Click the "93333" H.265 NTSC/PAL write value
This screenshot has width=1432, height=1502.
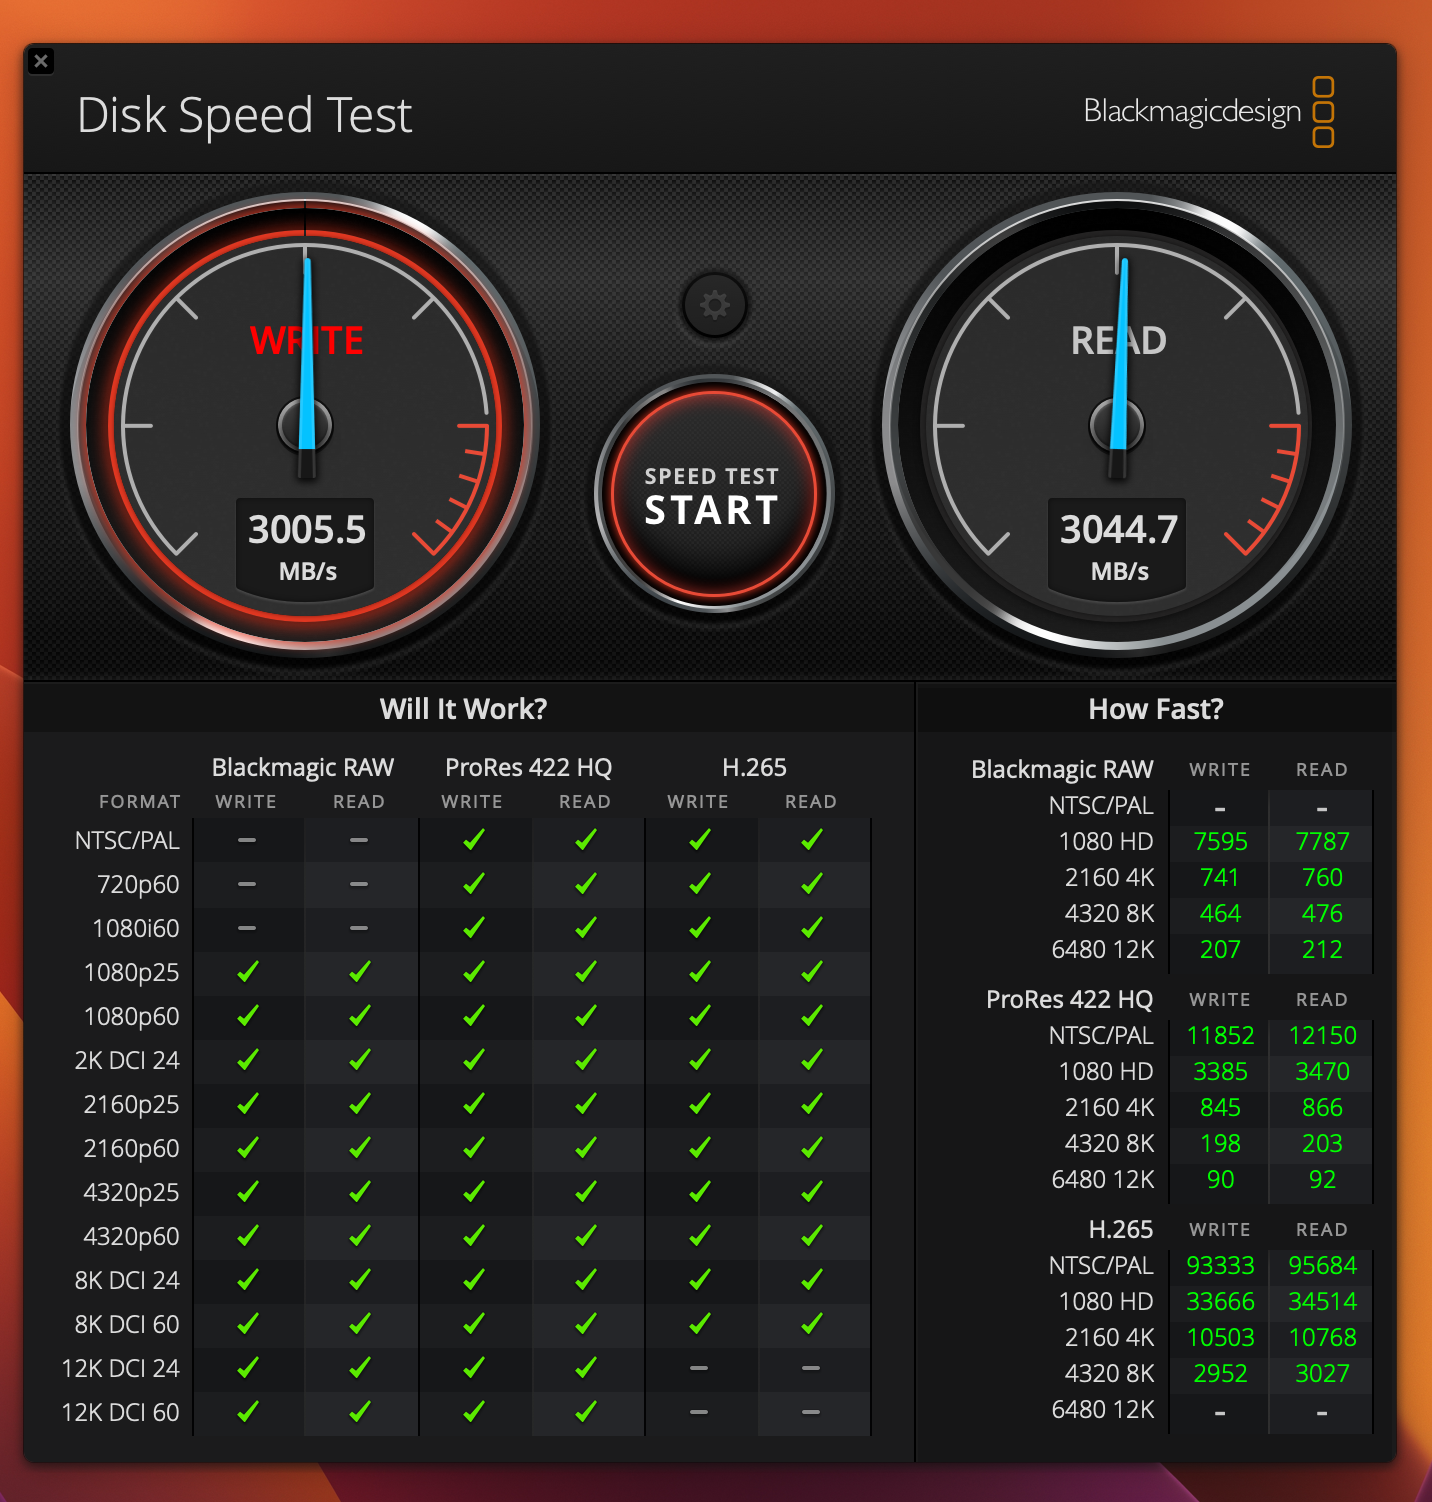(x=1220, y=1266)
